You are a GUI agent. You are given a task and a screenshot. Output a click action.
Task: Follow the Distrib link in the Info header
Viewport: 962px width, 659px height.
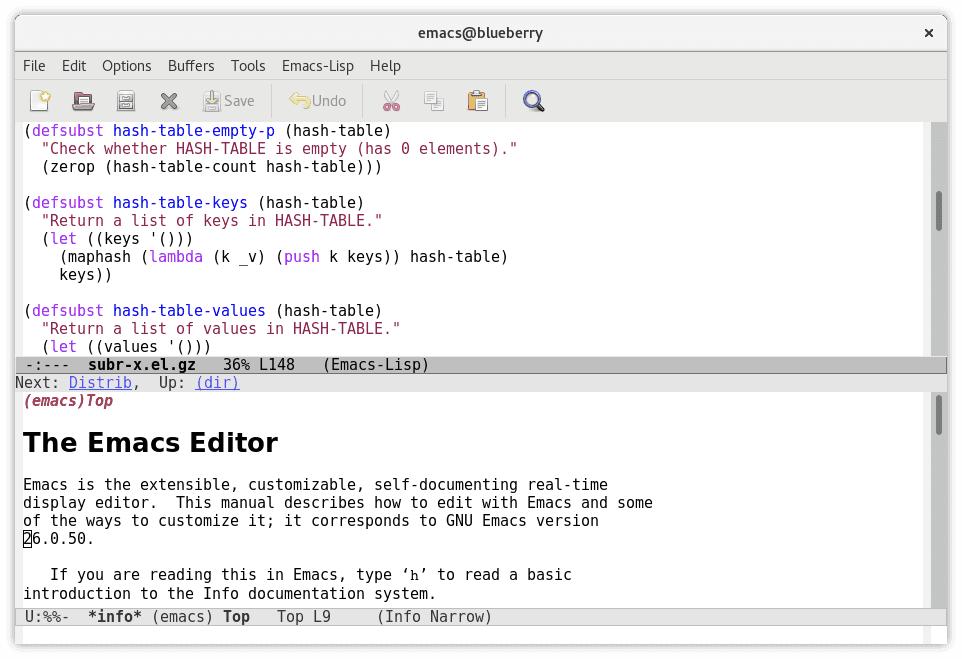point(100,383)
